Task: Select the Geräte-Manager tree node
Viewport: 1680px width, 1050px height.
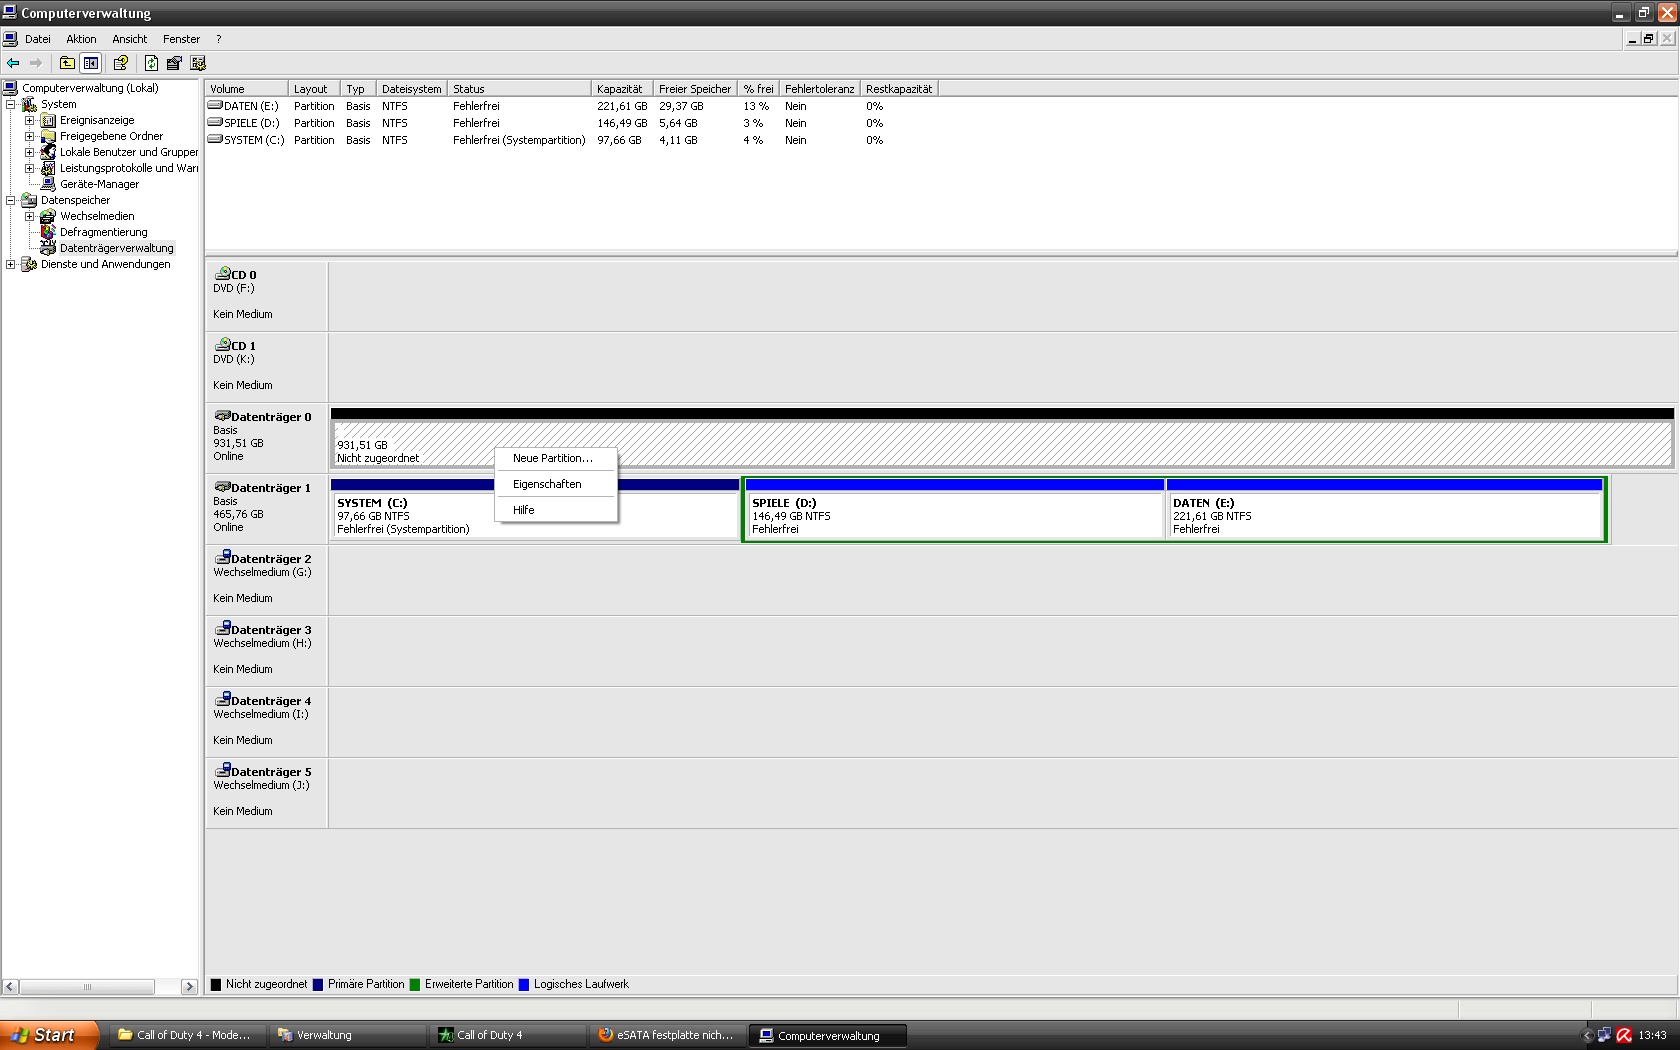Action: 99,184
